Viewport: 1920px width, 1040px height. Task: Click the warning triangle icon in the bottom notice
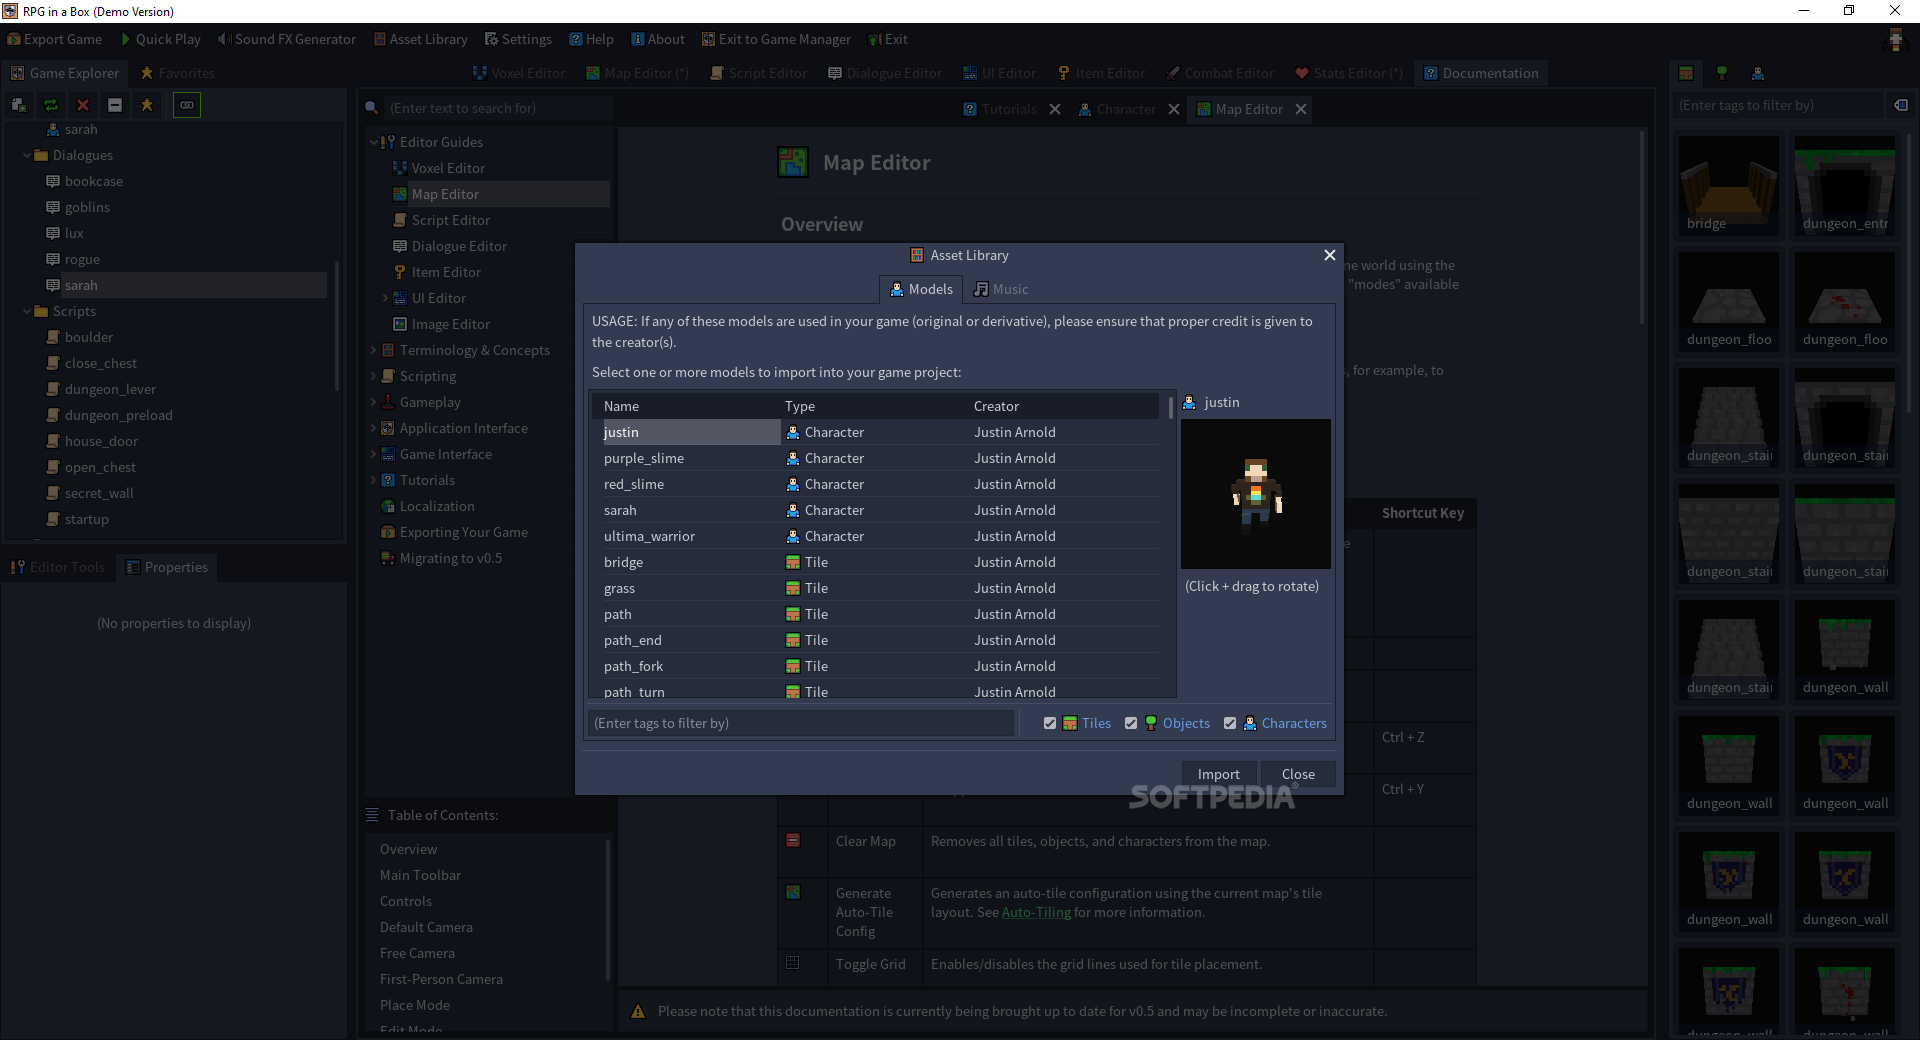click(x=638, y=1011)
